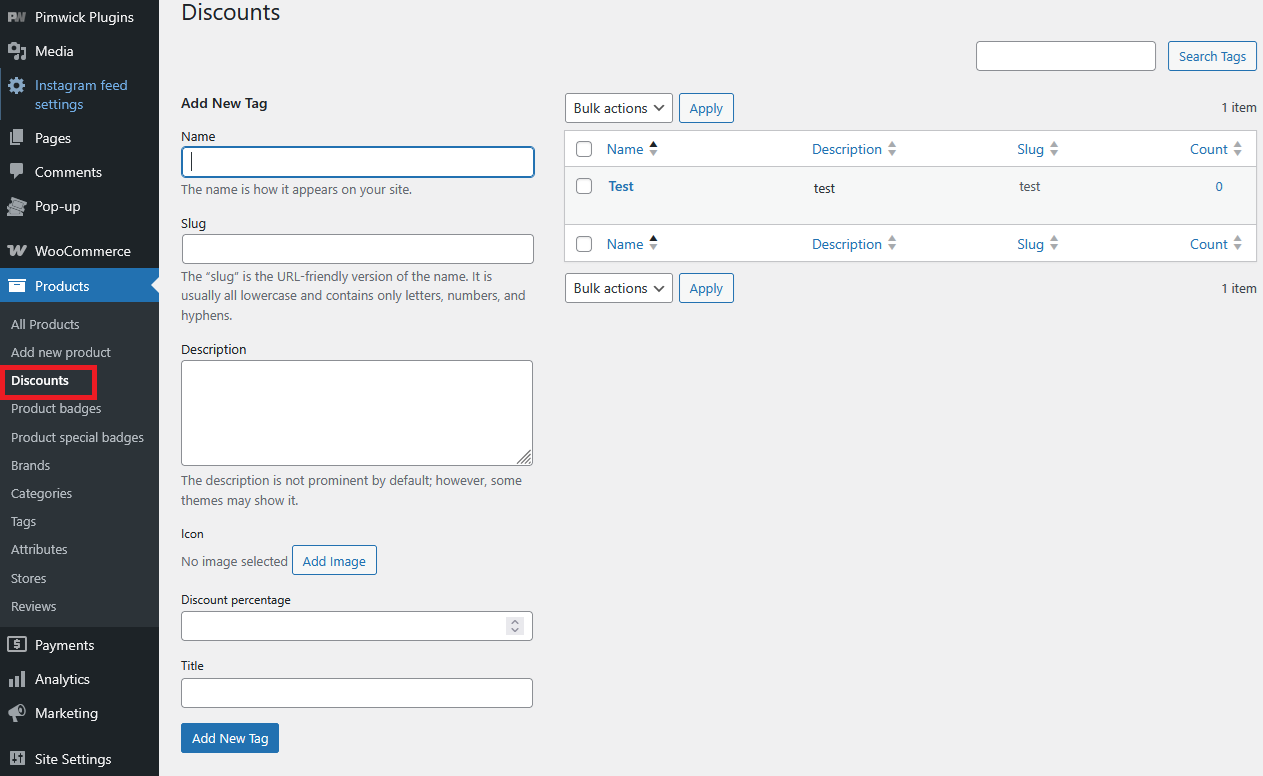
Task: Open Add new product submenu item
Action: [x=61, y=352]
